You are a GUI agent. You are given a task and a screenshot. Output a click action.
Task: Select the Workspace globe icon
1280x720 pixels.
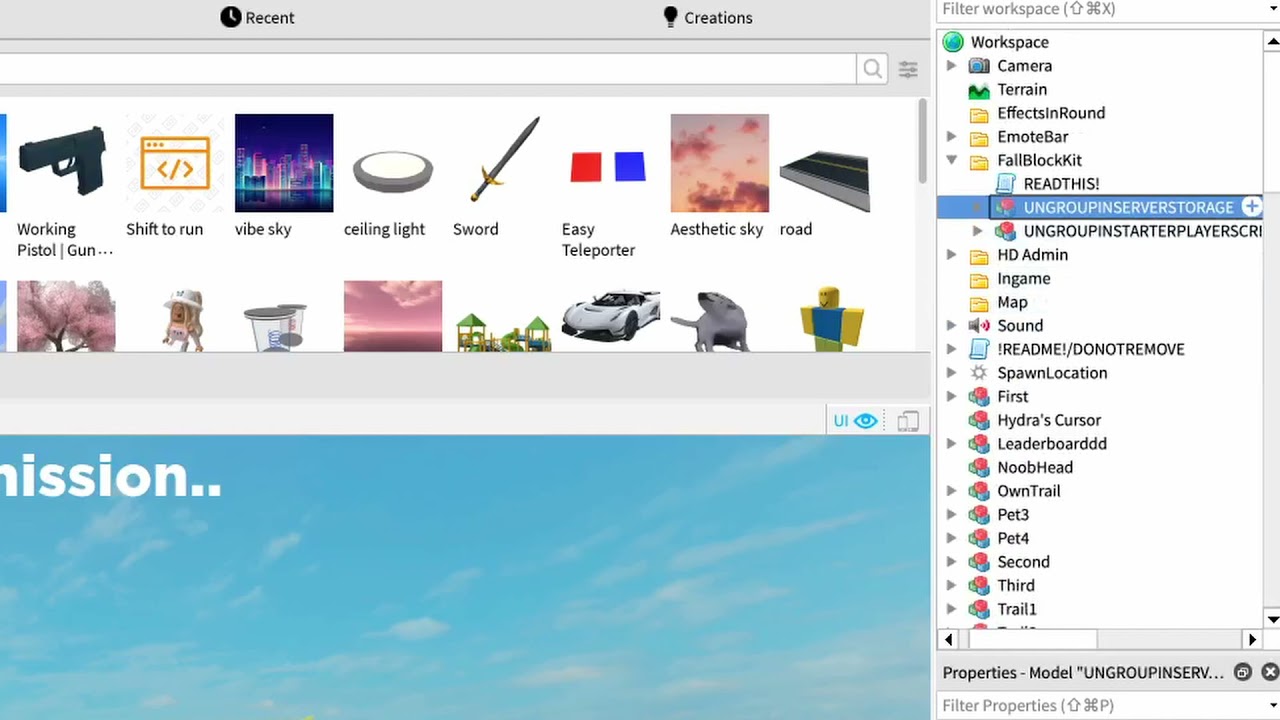[x=953, y=42]
